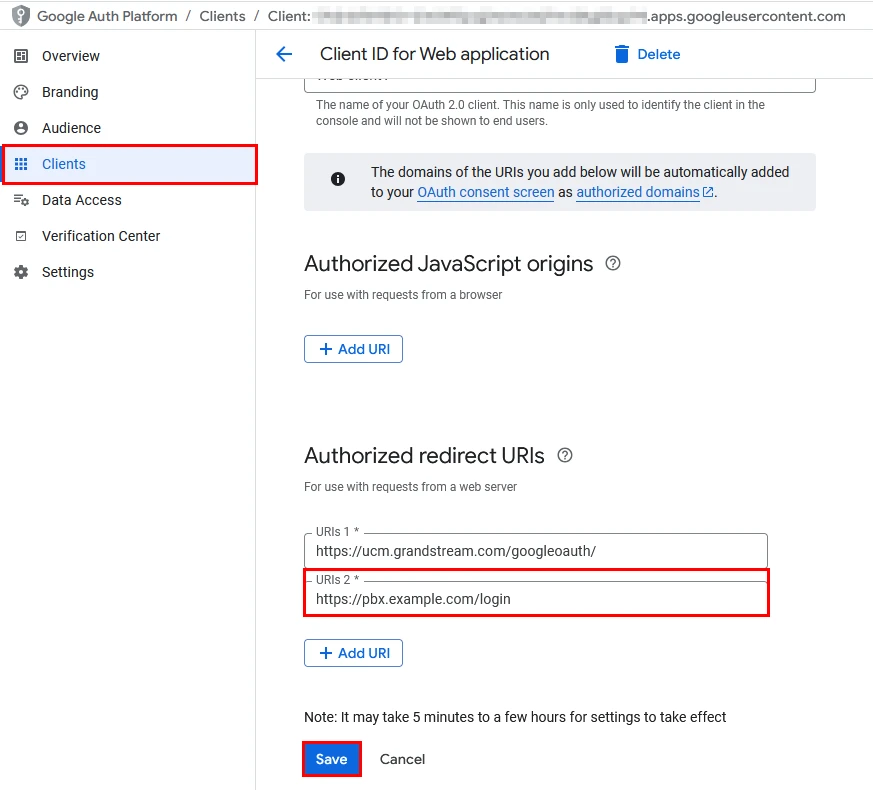Click the Client ID for Web application heading
Screen dimensions: 873x790
tap(434, 54)
